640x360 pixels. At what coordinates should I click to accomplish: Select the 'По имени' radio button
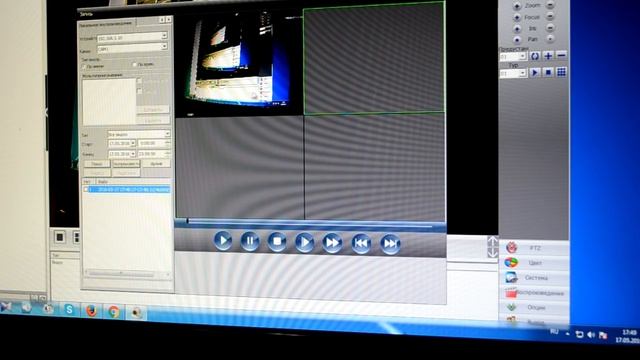(x=85, y=66)
